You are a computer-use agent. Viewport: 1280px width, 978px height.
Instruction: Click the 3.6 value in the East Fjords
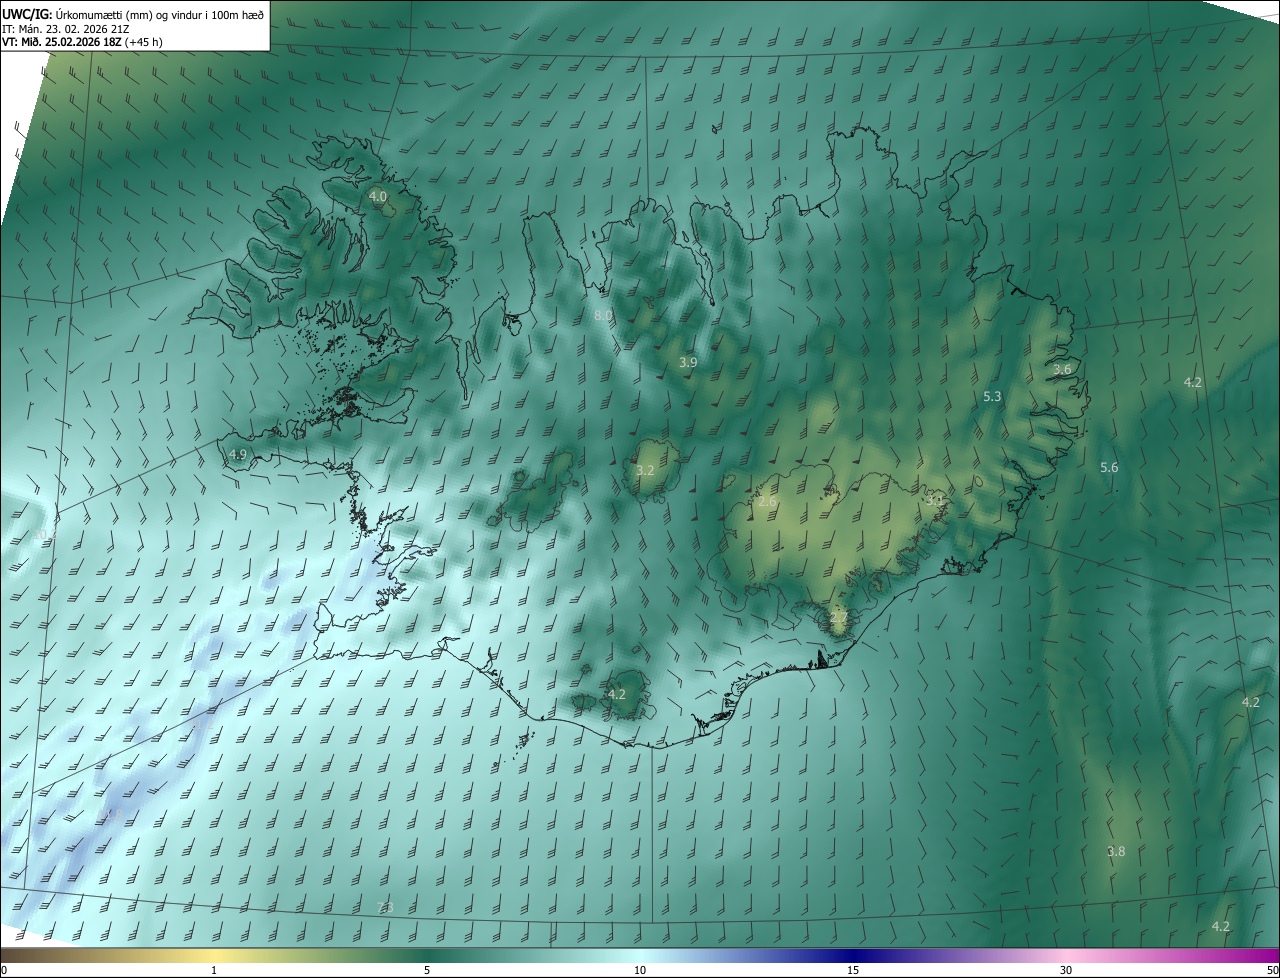1062,369
